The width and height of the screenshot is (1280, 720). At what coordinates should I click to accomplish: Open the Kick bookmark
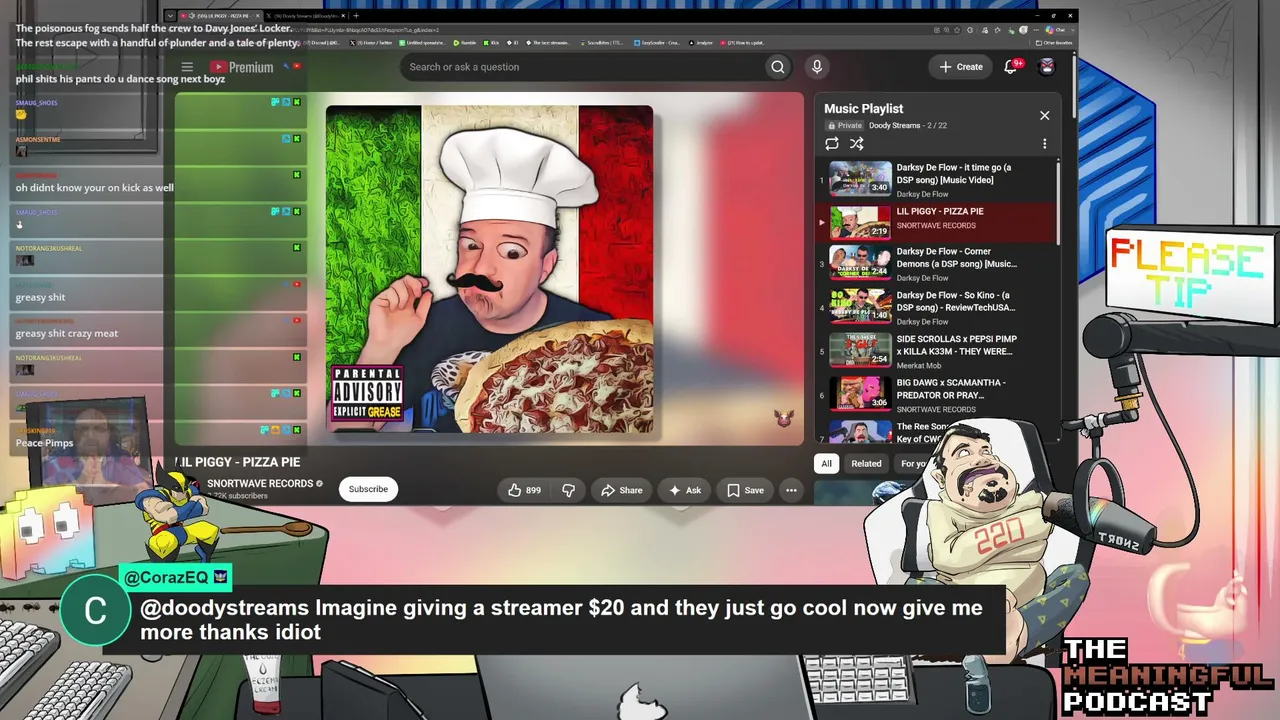493,43
